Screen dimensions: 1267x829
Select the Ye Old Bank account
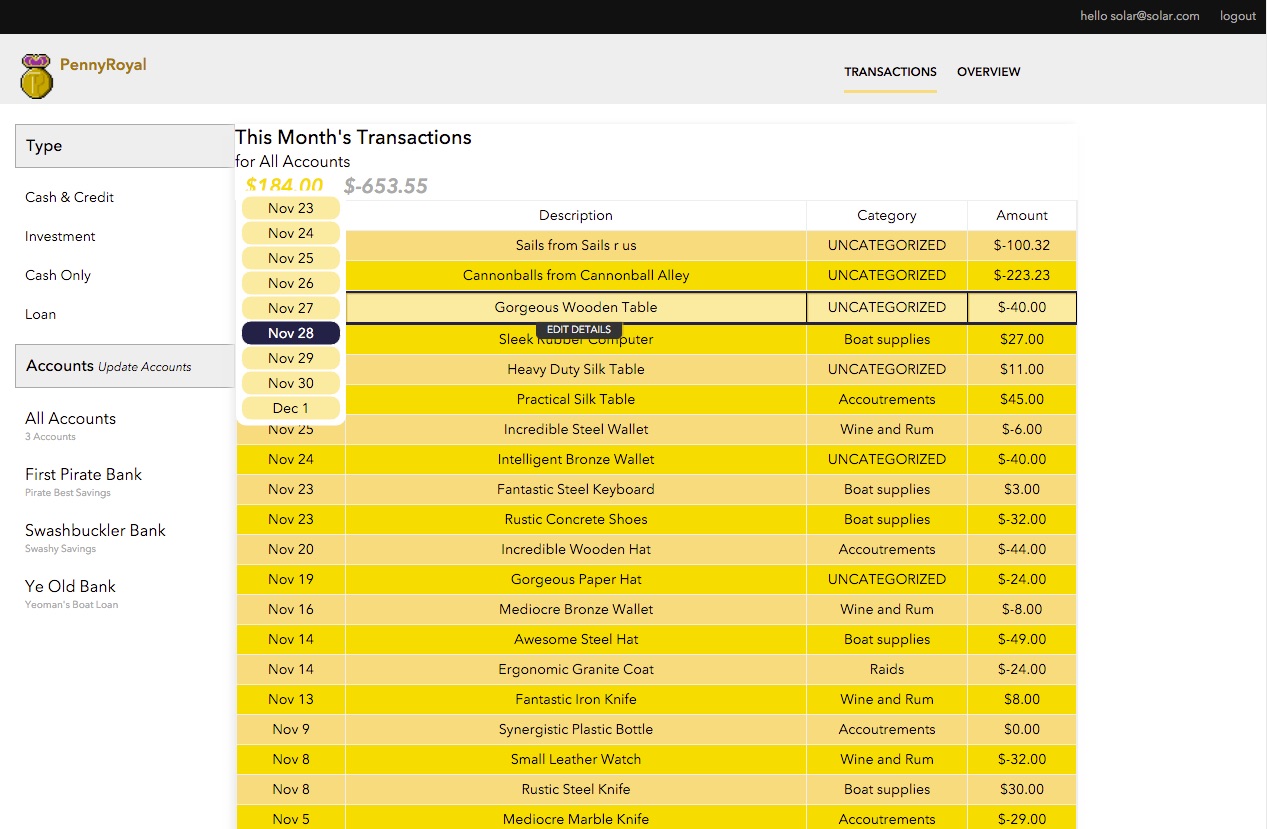pos(71,587)
